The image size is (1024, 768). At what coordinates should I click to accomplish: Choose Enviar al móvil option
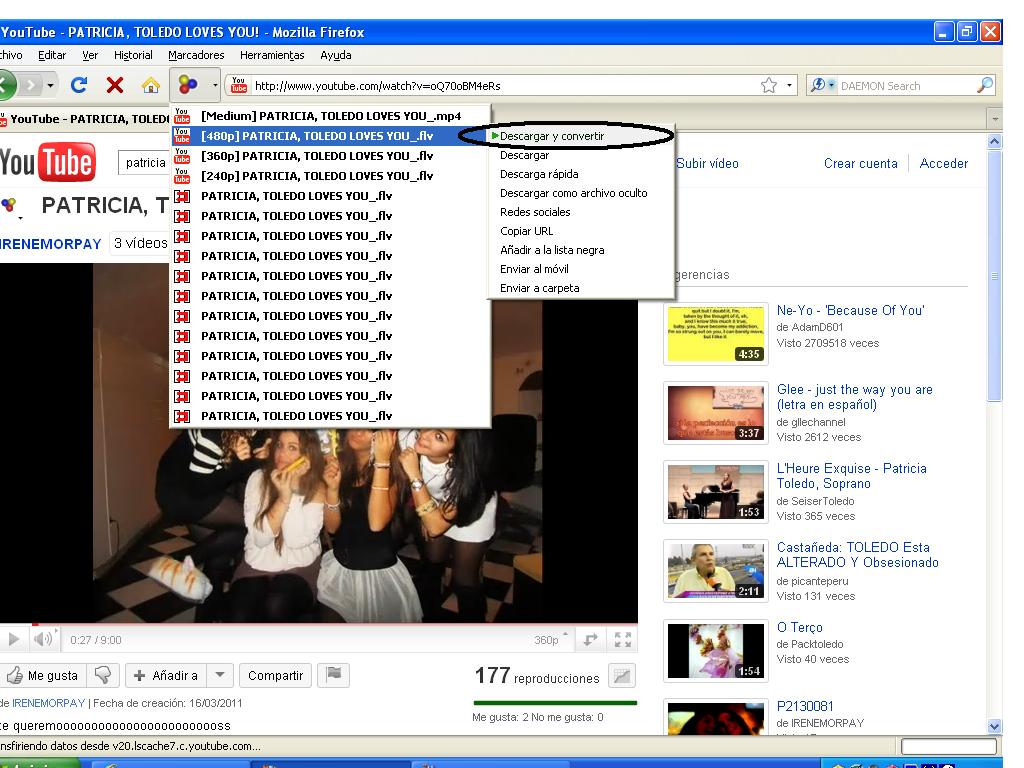point(534,268)
